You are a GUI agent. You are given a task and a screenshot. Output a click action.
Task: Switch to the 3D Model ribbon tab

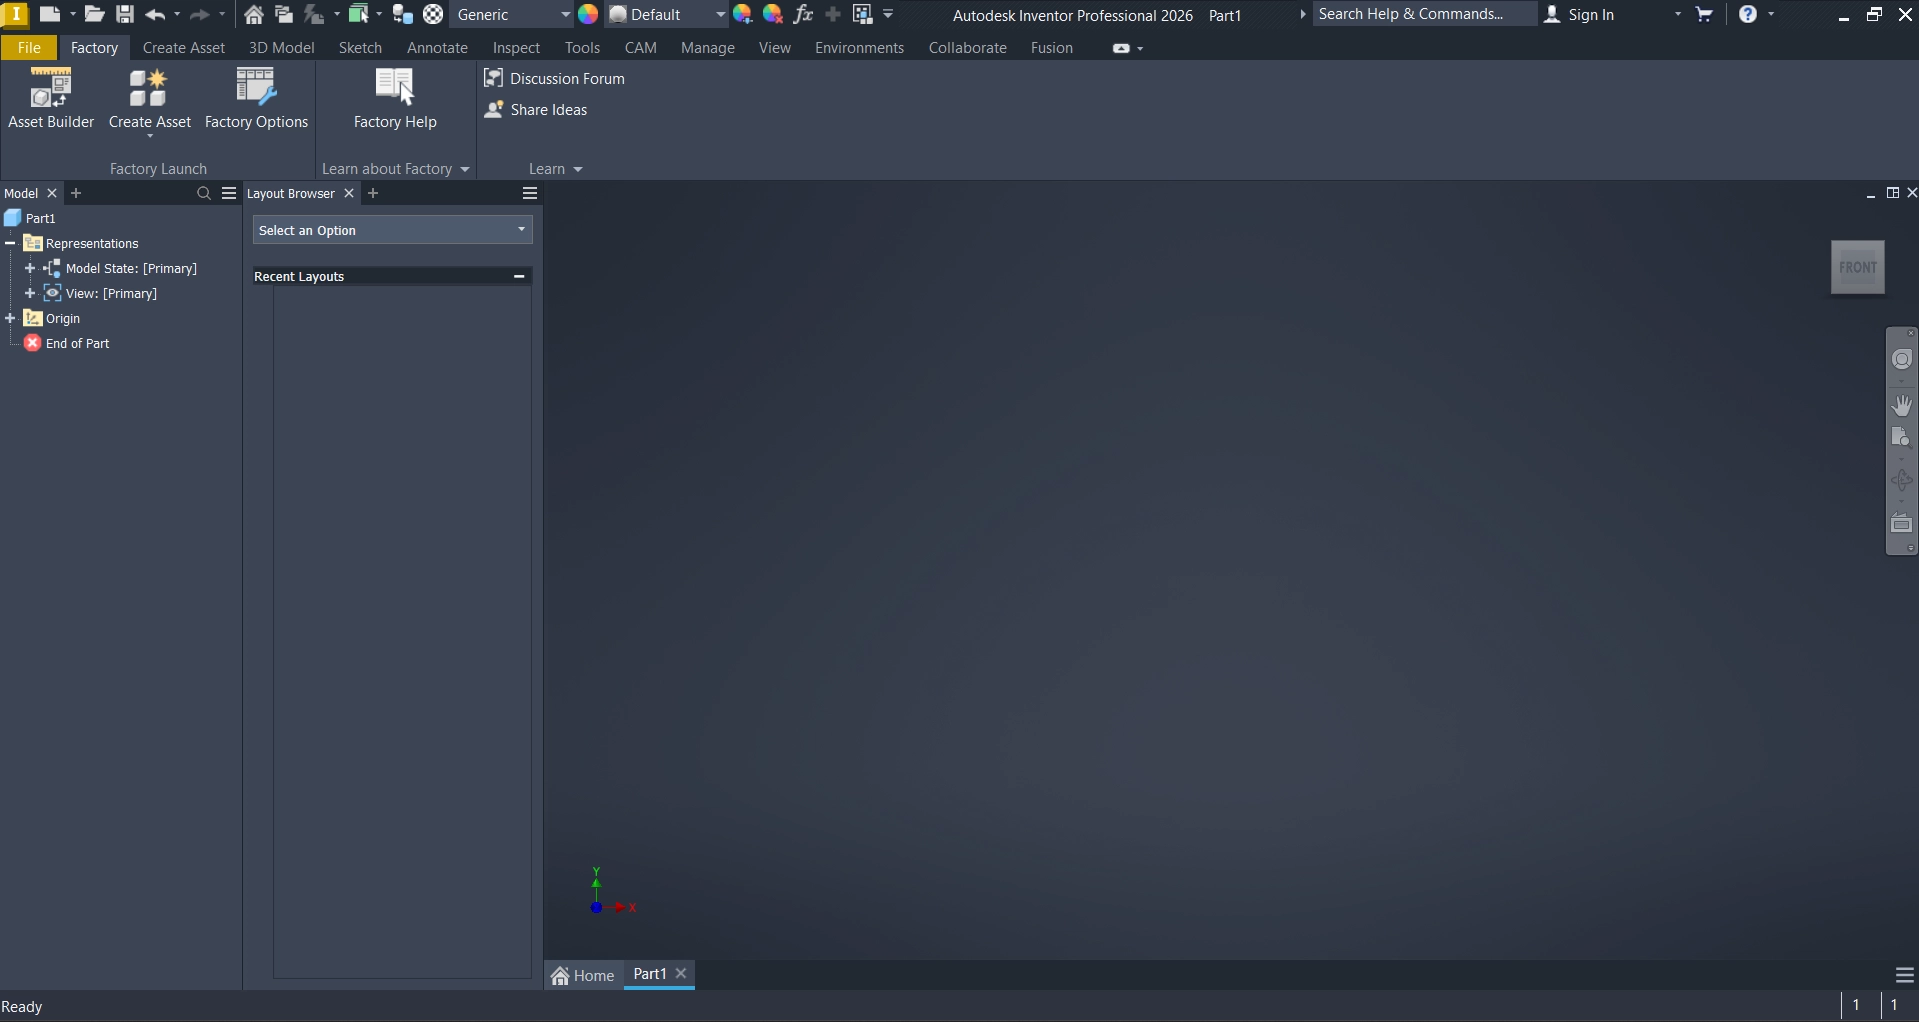click(x=281, y=48)
